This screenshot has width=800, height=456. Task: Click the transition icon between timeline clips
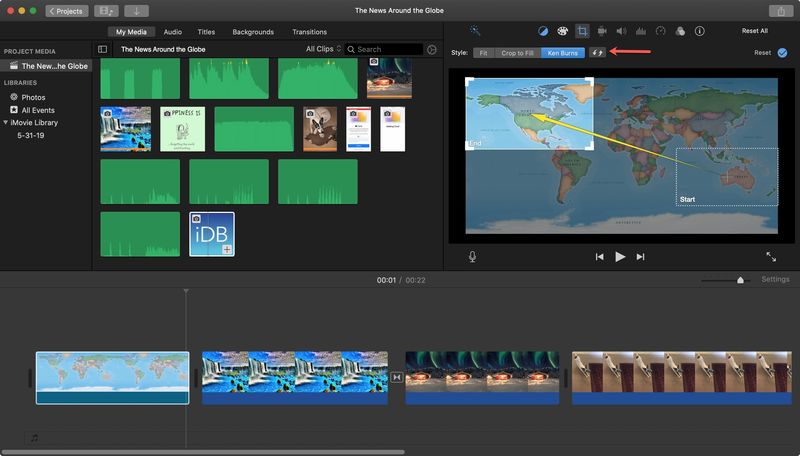pyautogui.click(x=396, y=377)
